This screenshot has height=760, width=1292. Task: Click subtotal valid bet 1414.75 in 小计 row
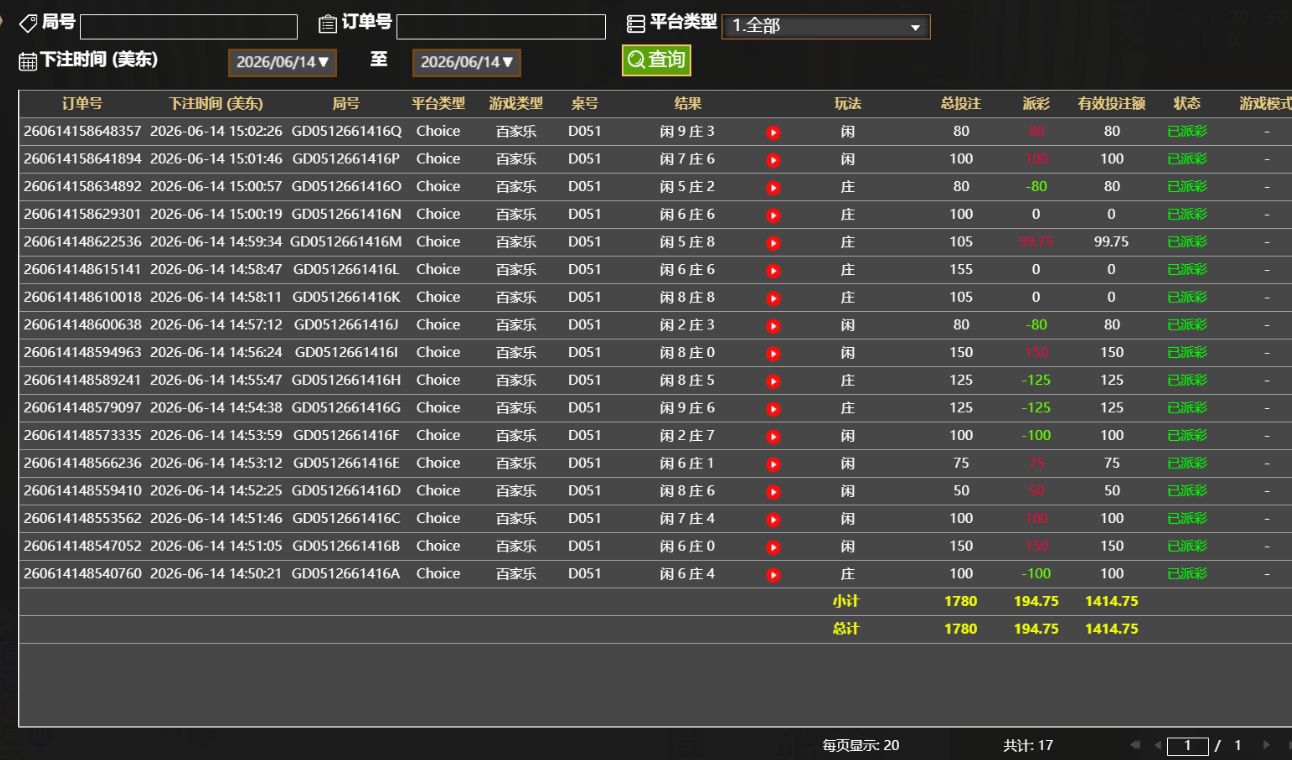point(1112,601)
